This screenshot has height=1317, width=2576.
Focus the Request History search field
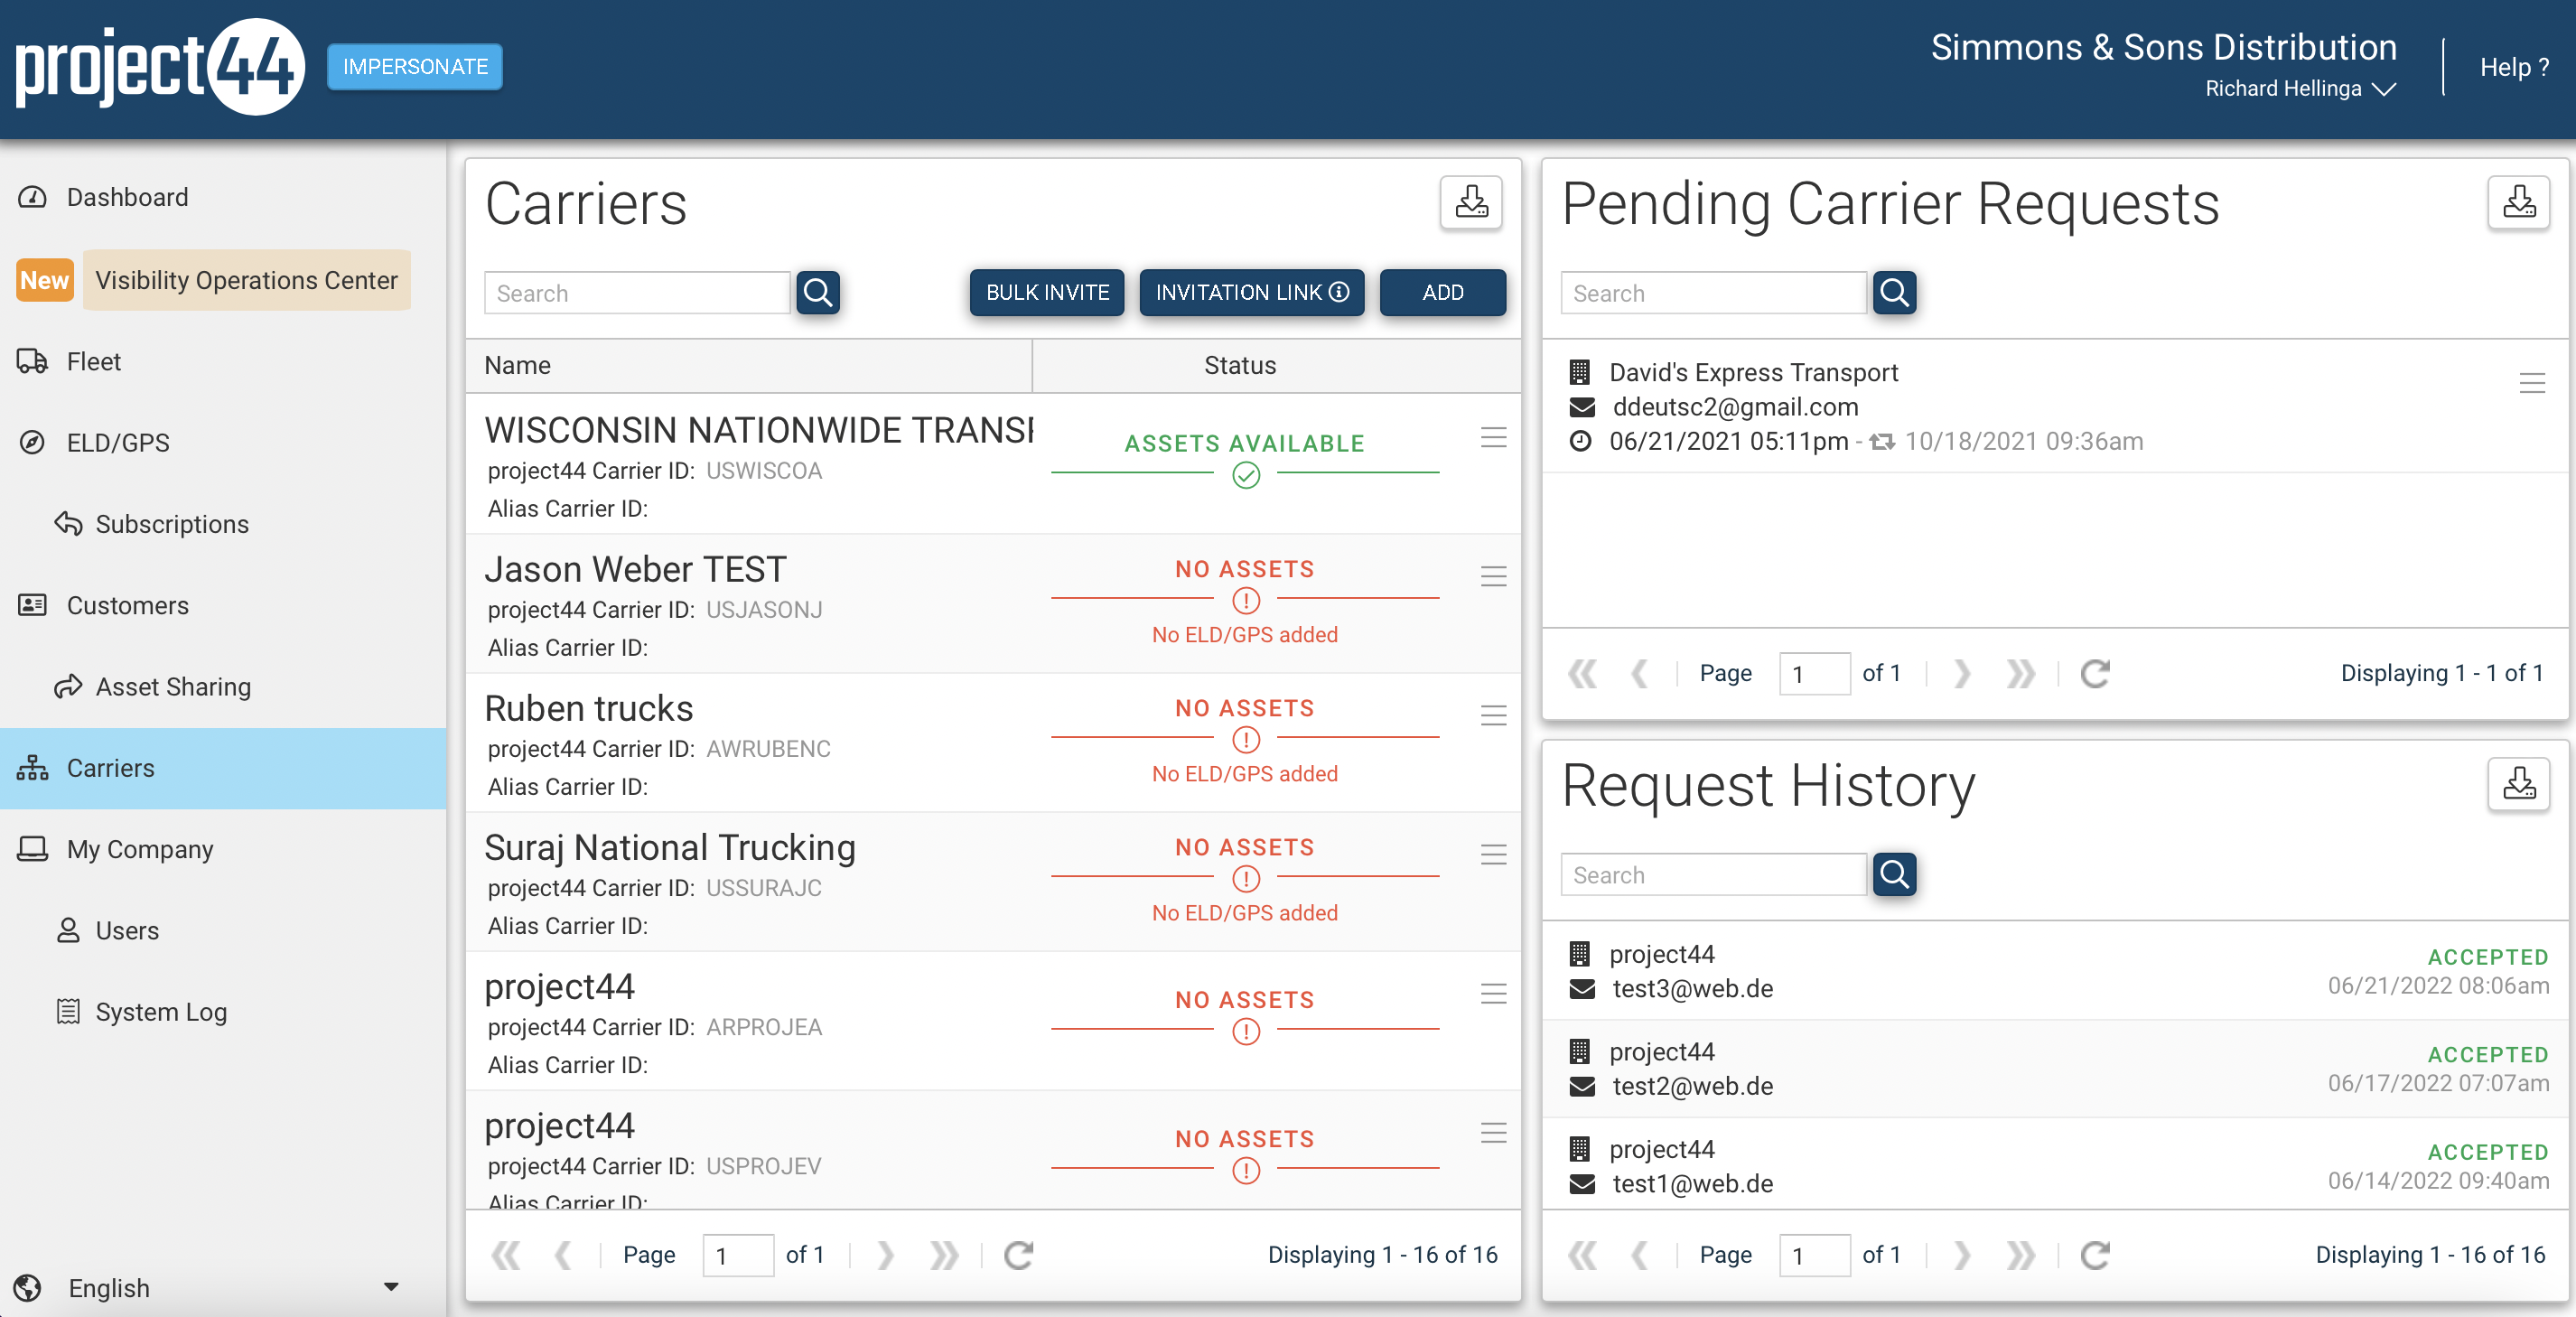pyautogui.click(x=1713, y=875)
